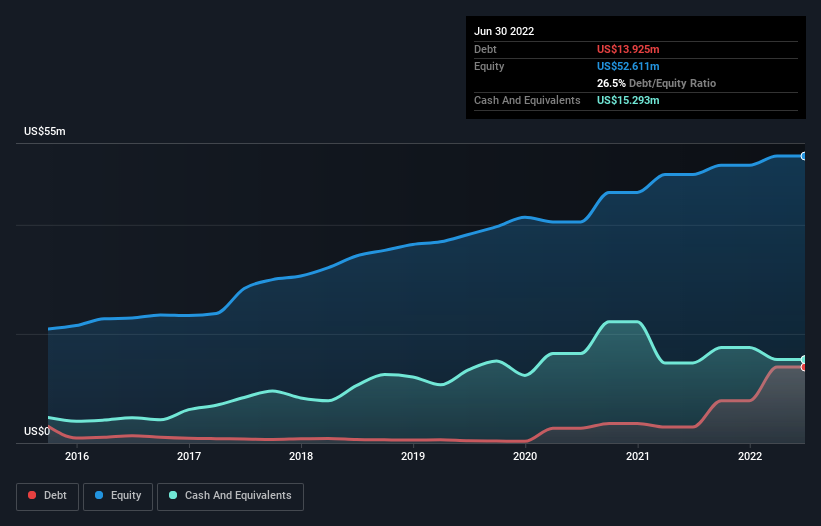Click the Debt label in tooltip
Image resolution: width=821 pixels, height=526 pixels.
(x=485, y=49)
